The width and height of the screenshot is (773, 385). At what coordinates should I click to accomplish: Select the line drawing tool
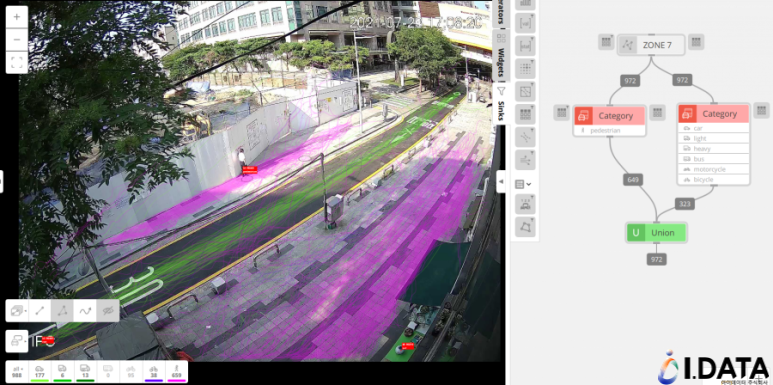(39, 311)
